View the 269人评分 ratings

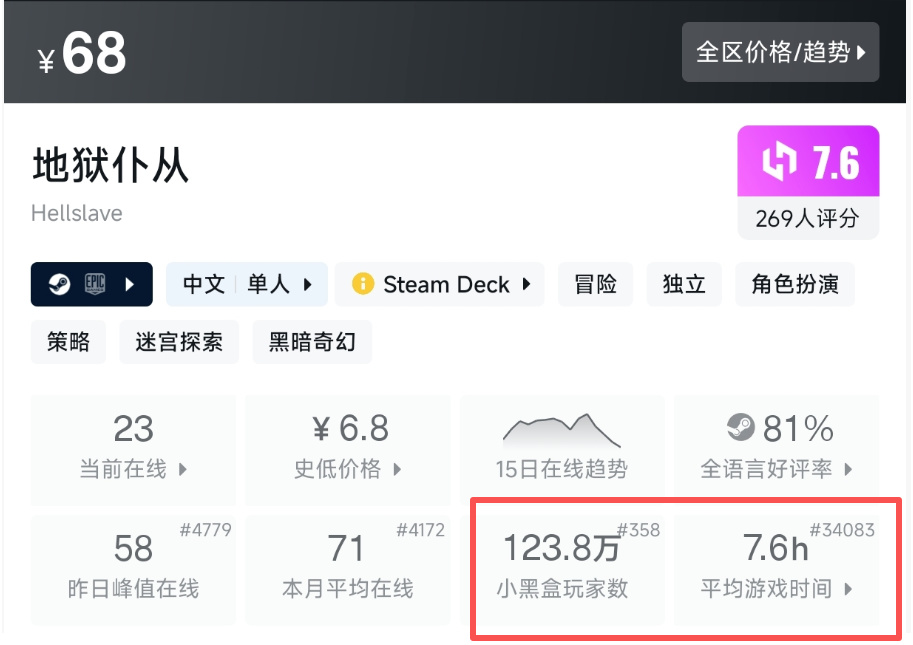tap(808, 218)
